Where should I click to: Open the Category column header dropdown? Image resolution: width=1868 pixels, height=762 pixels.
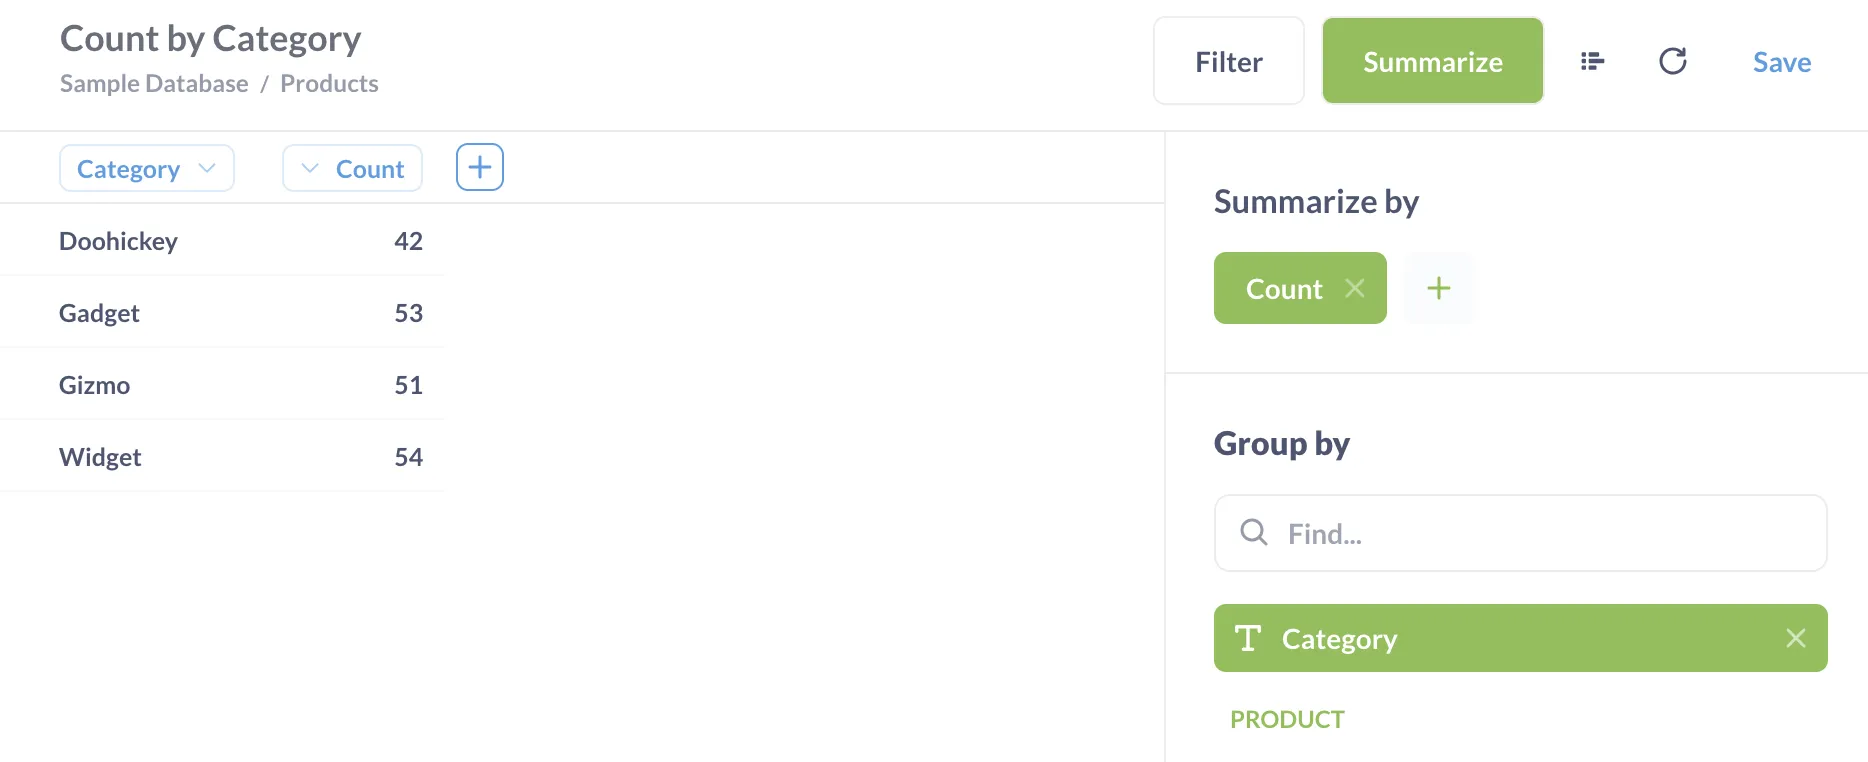pos(146,169)
